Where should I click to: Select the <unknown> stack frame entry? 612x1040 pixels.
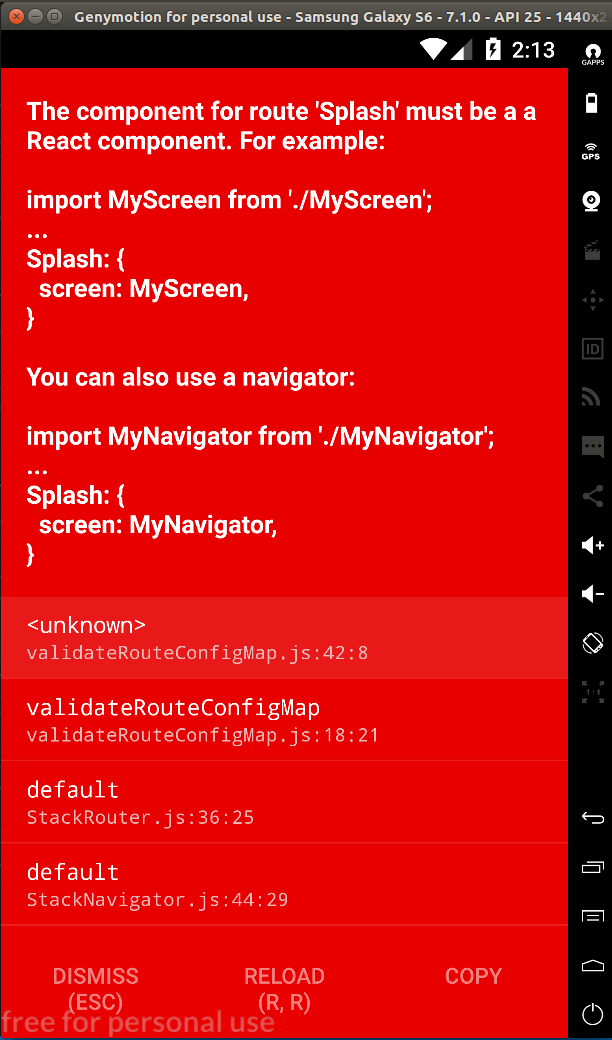pos(284,638)
